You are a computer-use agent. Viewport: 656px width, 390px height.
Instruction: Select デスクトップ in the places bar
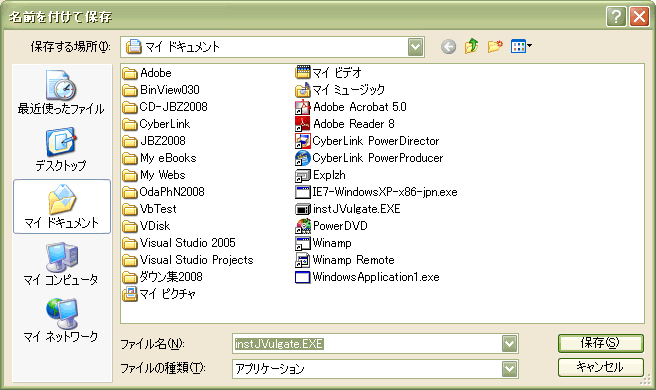pyautogui.click(x=61, y=149)
